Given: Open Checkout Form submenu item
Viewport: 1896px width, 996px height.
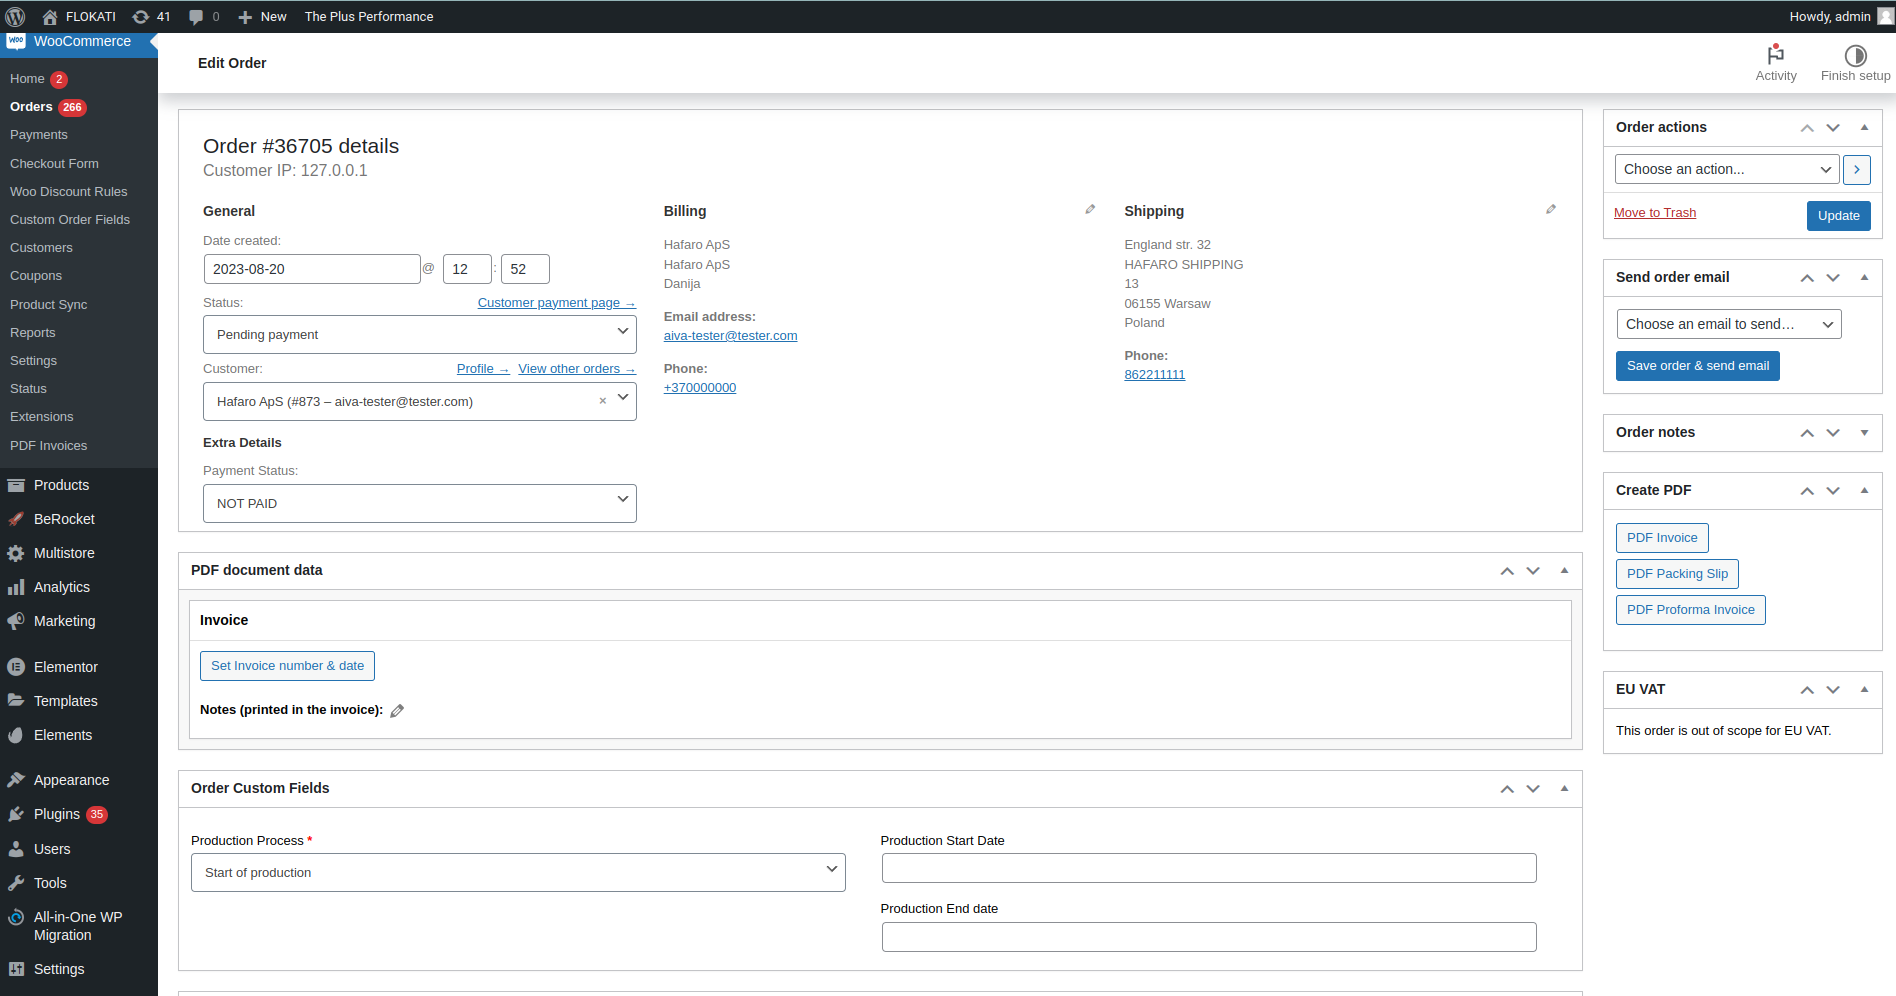Looking at the screenshot, I should 54,163.
